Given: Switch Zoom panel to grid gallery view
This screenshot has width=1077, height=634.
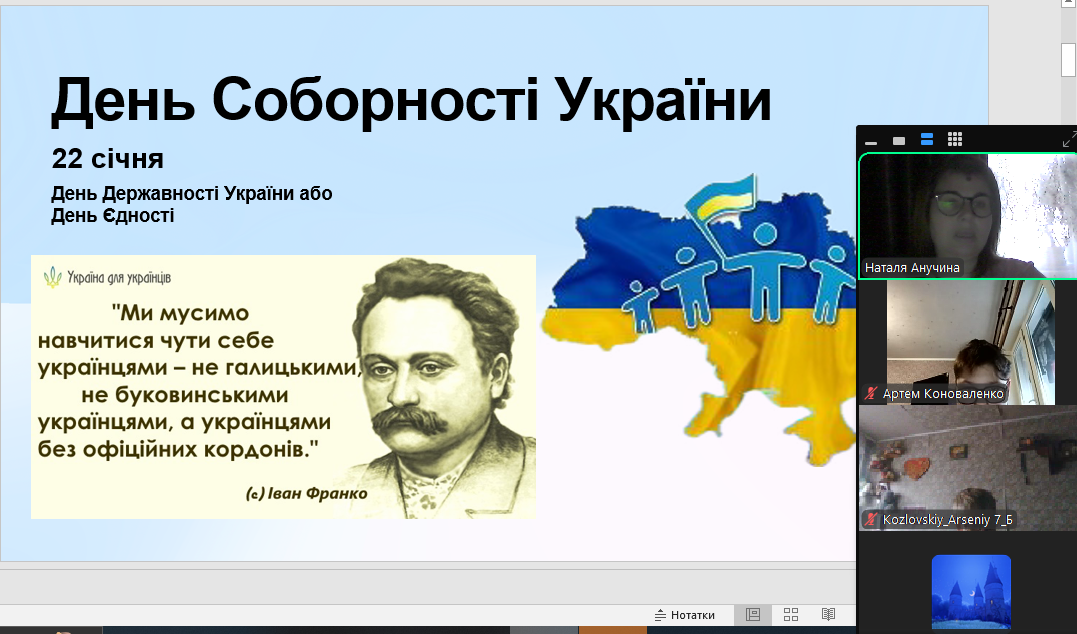Looking at the screenshot, I should coord(955,140).
